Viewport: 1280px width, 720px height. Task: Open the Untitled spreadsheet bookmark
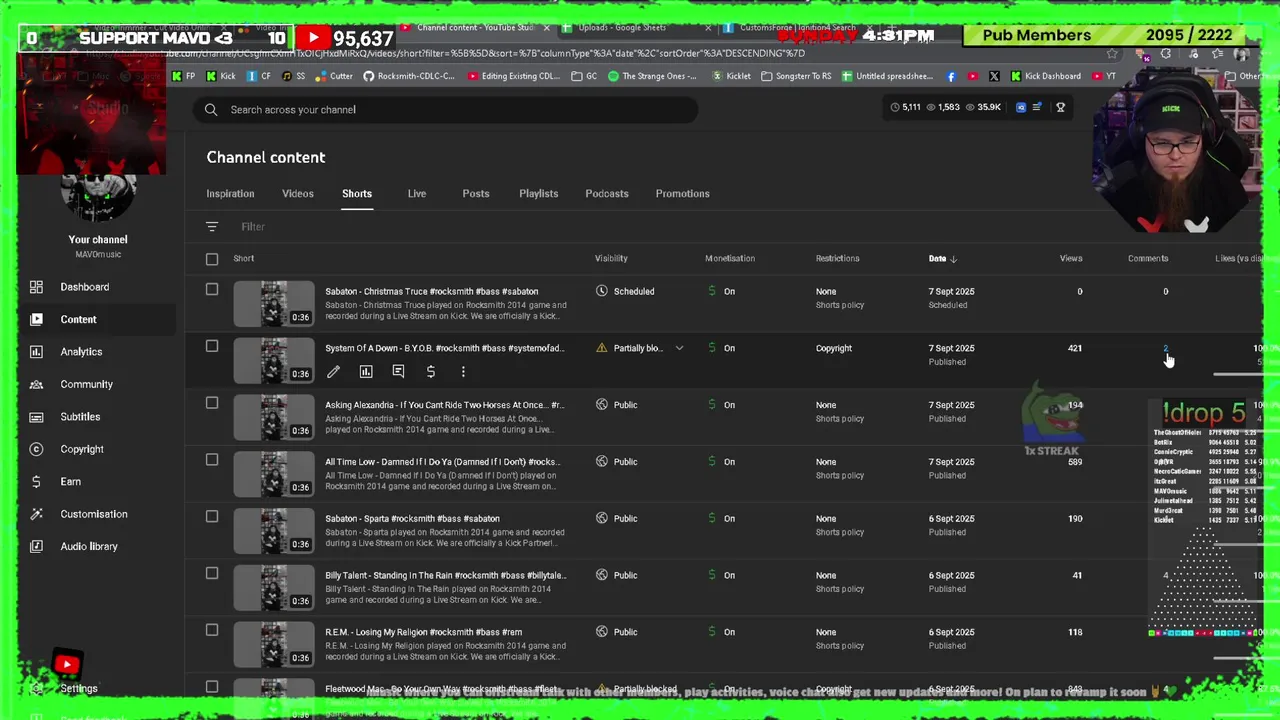(x=887, y=76)
